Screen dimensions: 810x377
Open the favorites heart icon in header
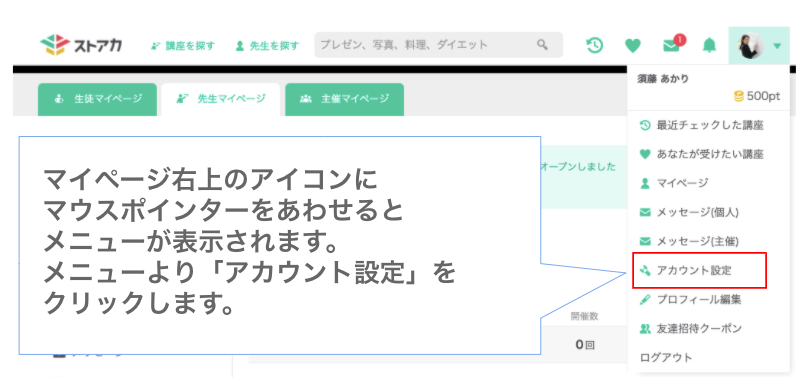click(633, 46)
